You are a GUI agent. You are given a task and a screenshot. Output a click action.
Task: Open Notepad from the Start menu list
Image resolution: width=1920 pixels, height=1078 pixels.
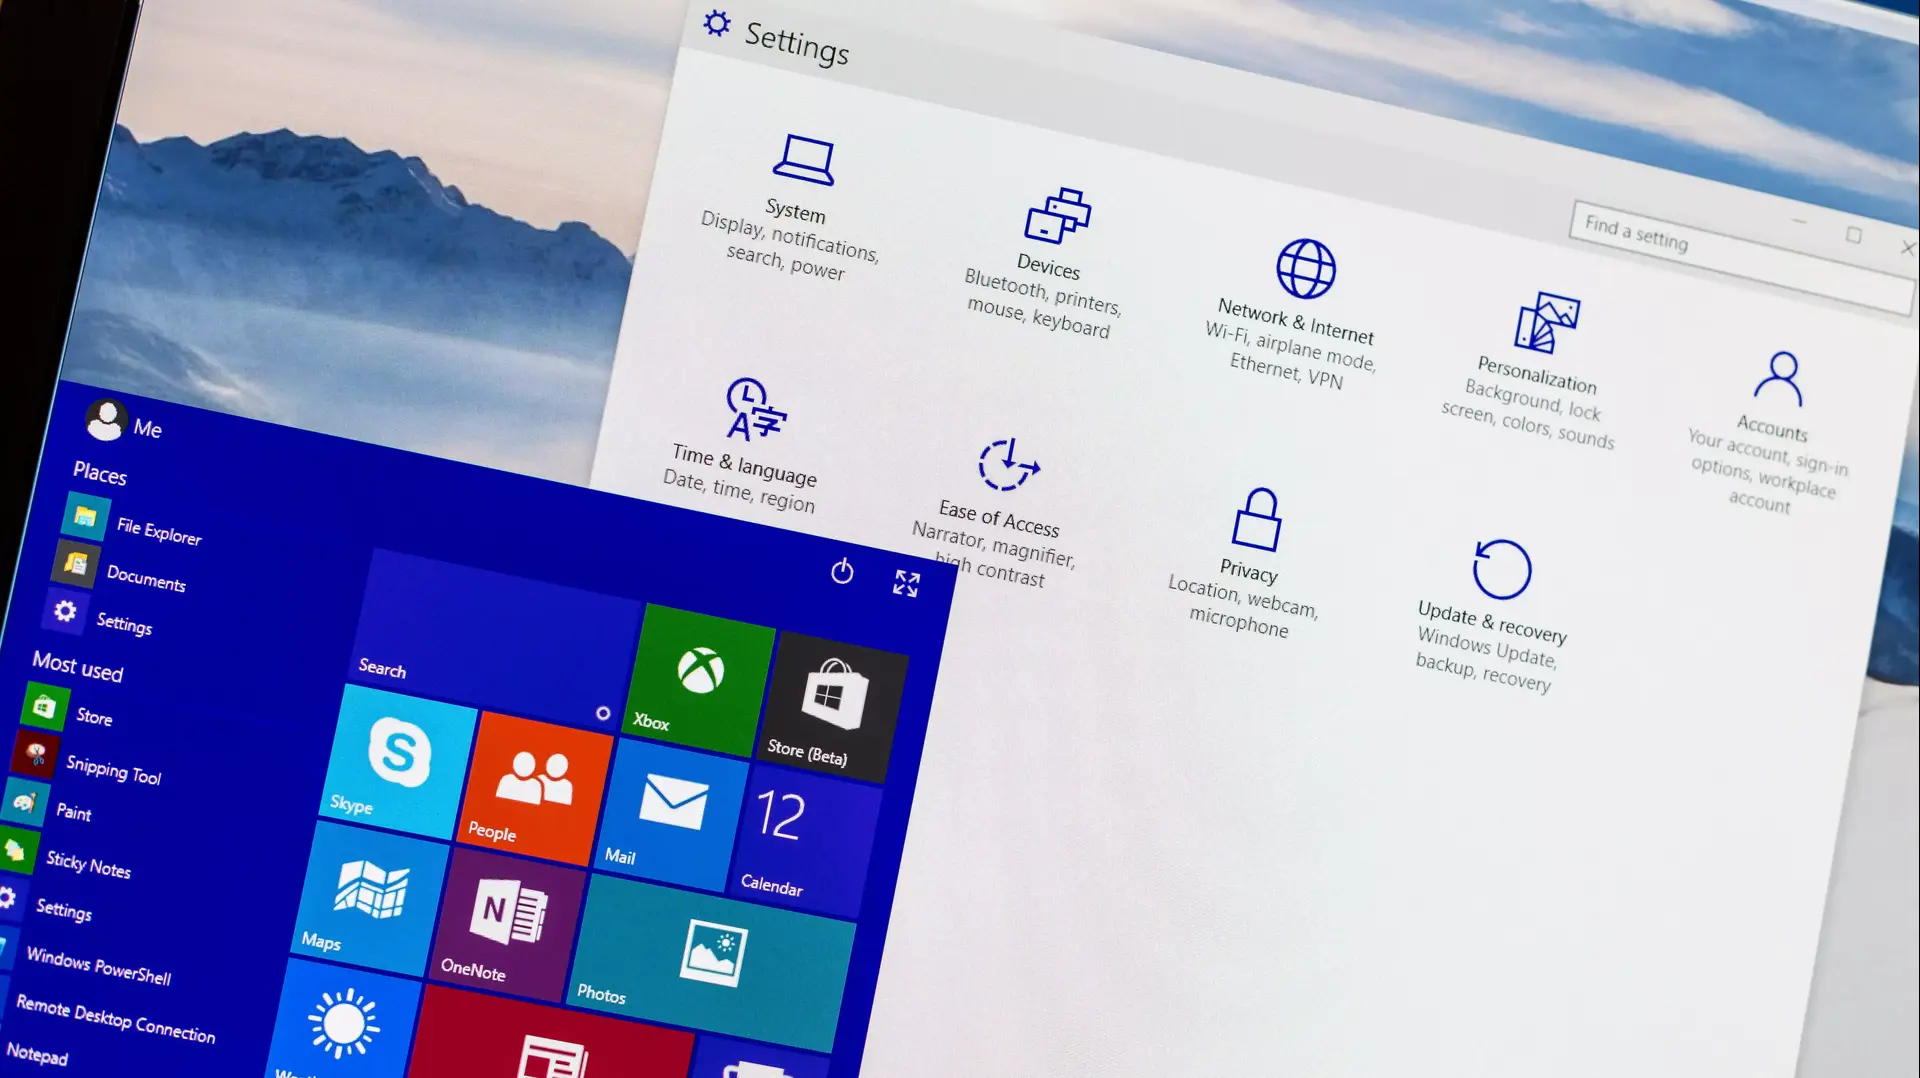36,1054
